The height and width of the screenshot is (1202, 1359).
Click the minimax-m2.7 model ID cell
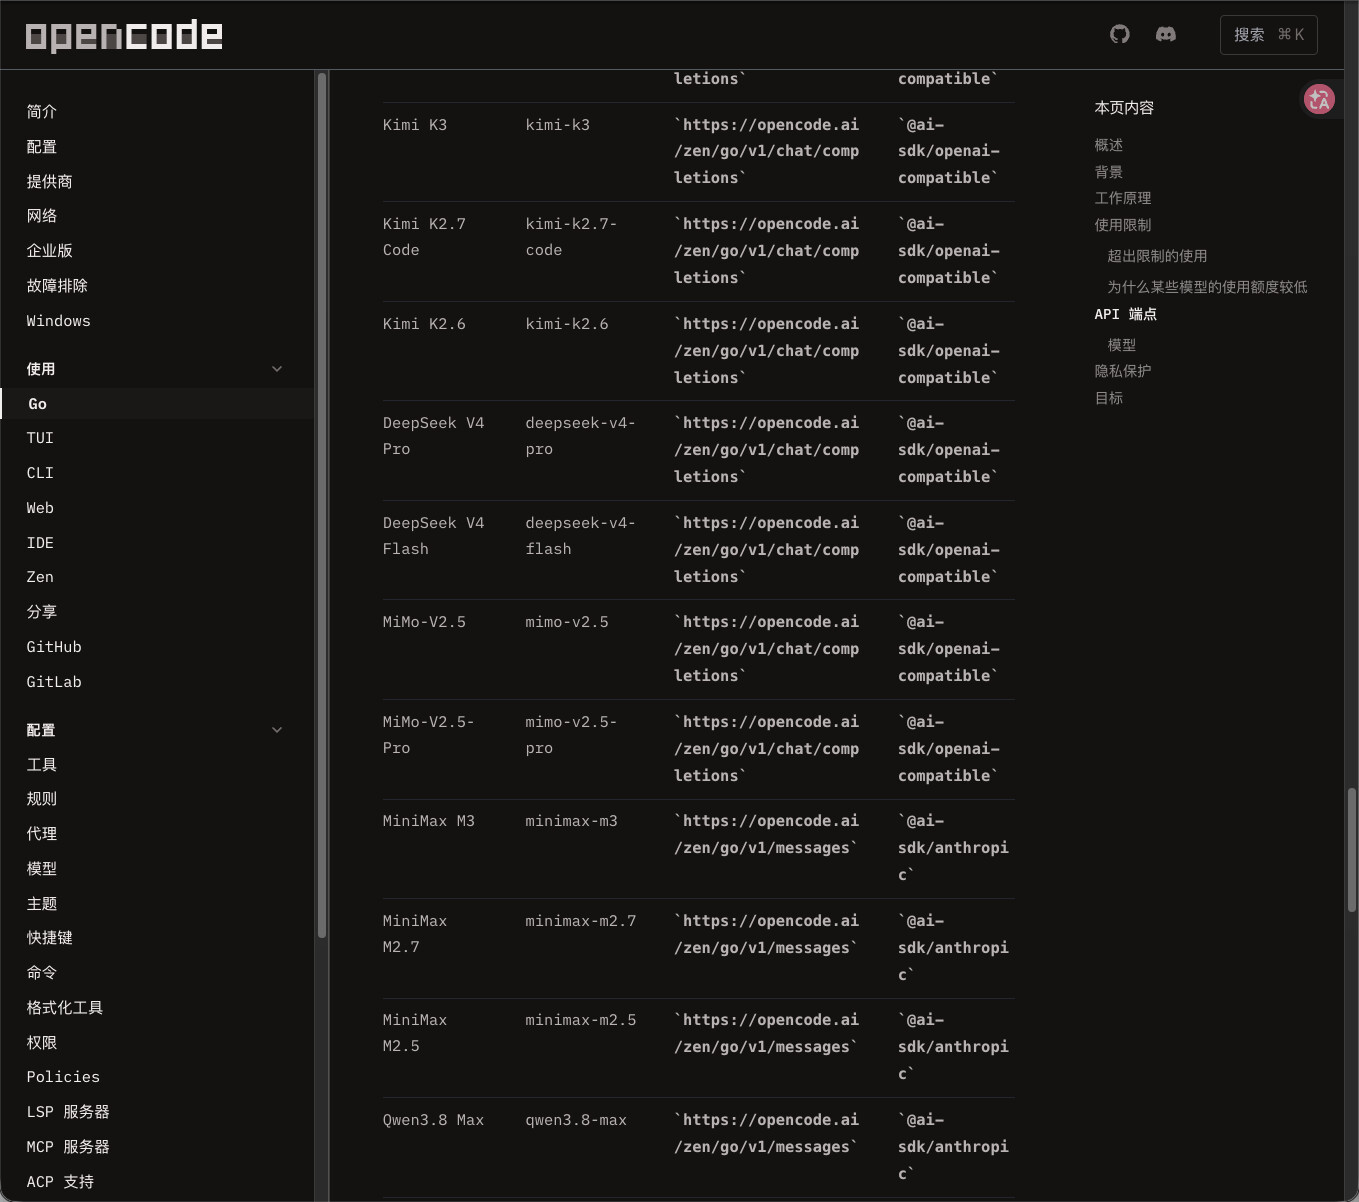(x=581, y=921)
